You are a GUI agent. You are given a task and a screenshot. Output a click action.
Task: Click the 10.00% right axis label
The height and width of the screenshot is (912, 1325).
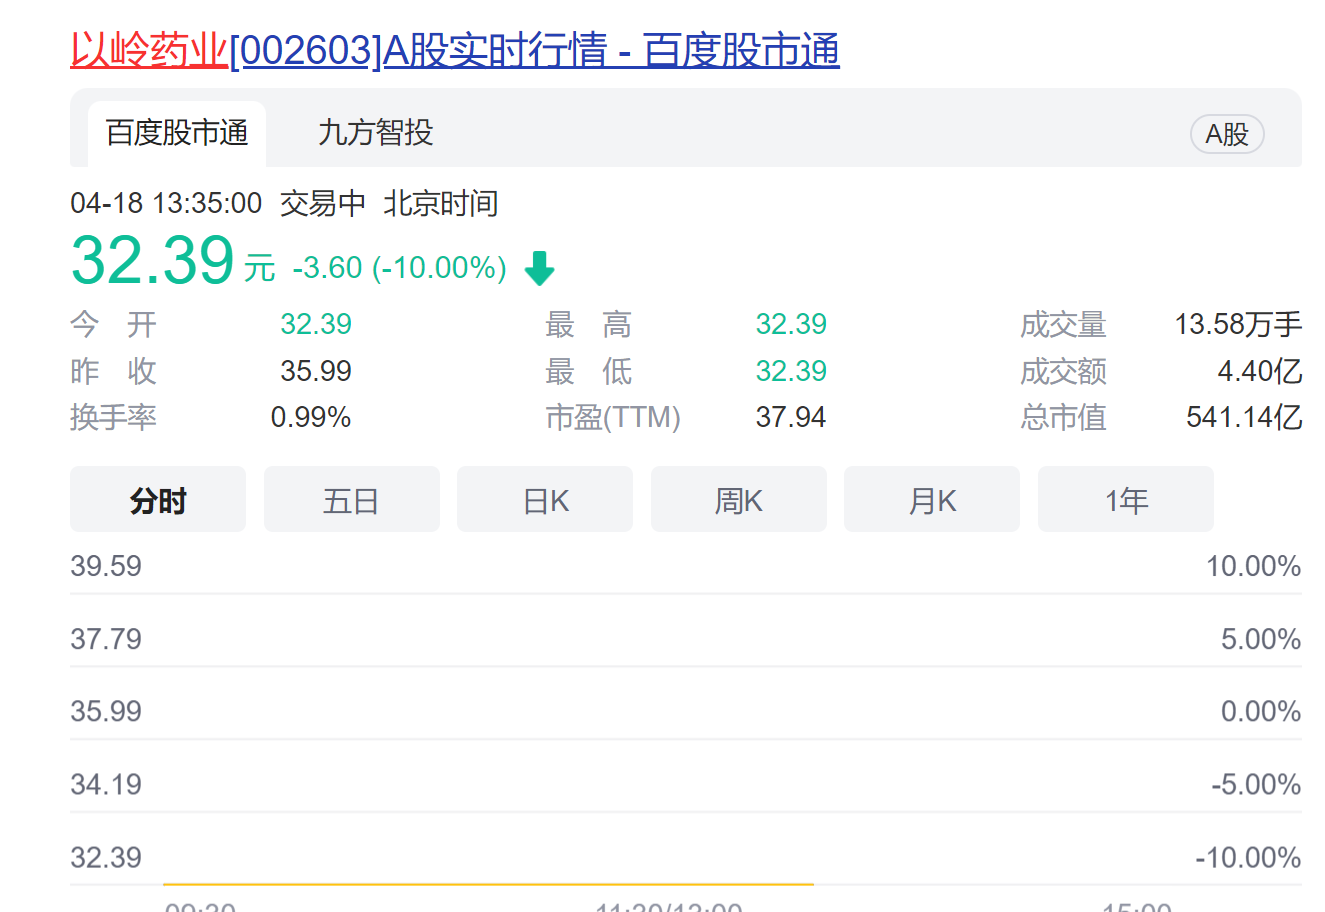coord(1252,566)
